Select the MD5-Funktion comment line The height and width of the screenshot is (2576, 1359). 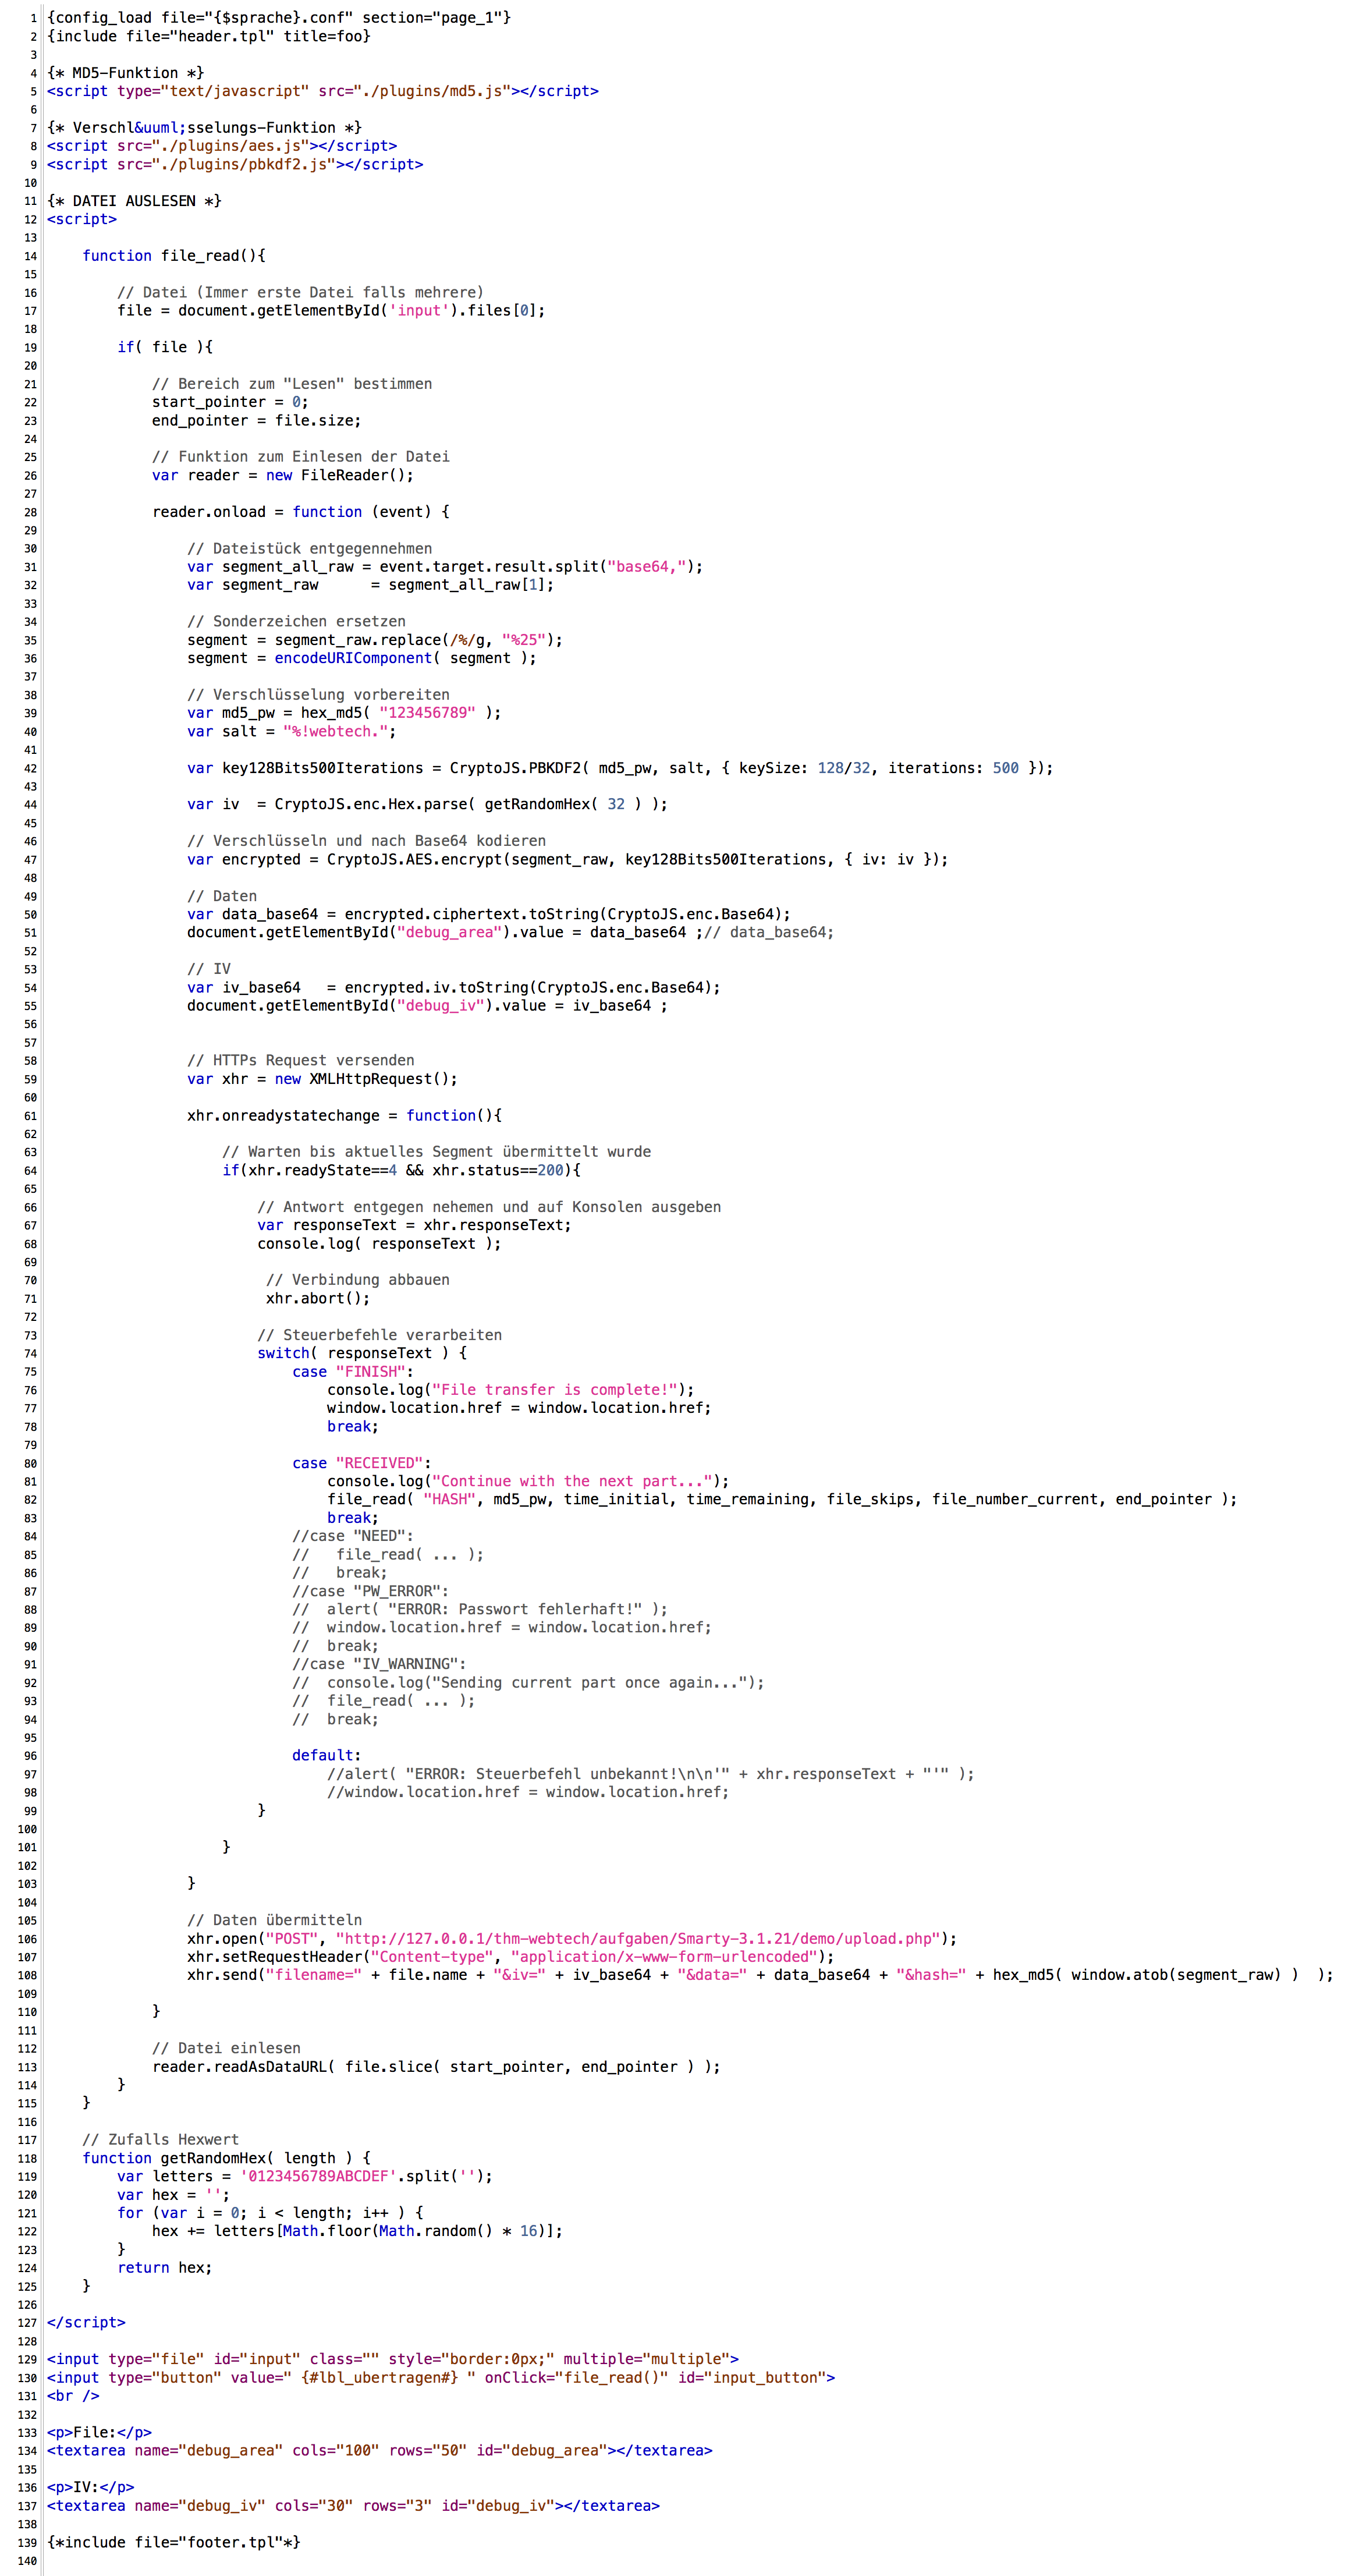pyautogui.click(x=125, y=73)
